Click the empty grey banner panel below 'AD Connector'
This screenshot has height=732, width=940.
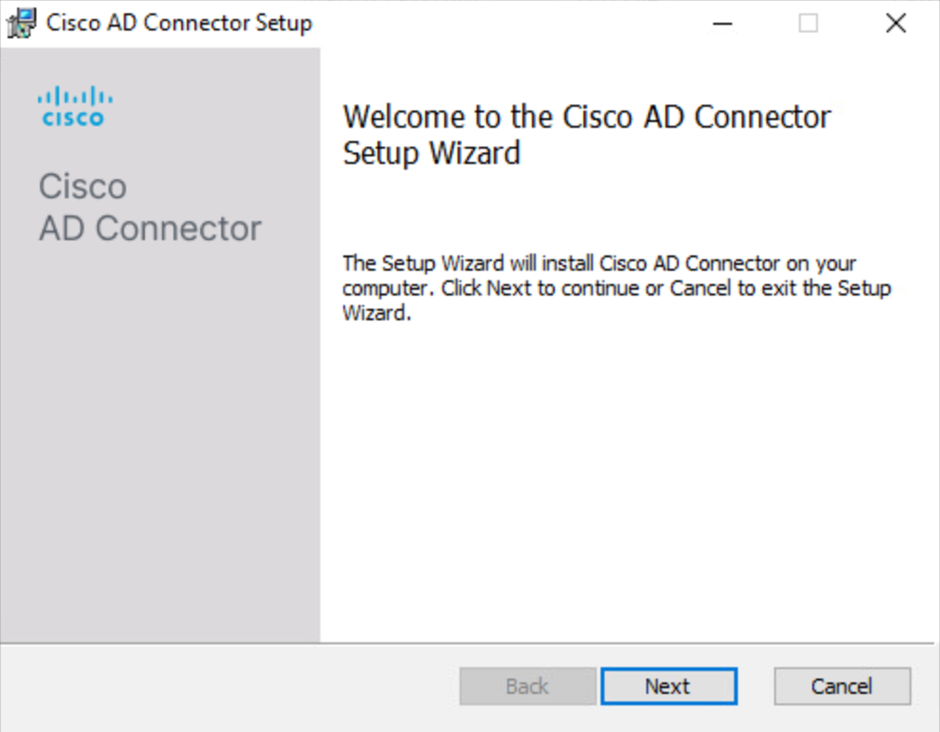click(x=160, y=444)
